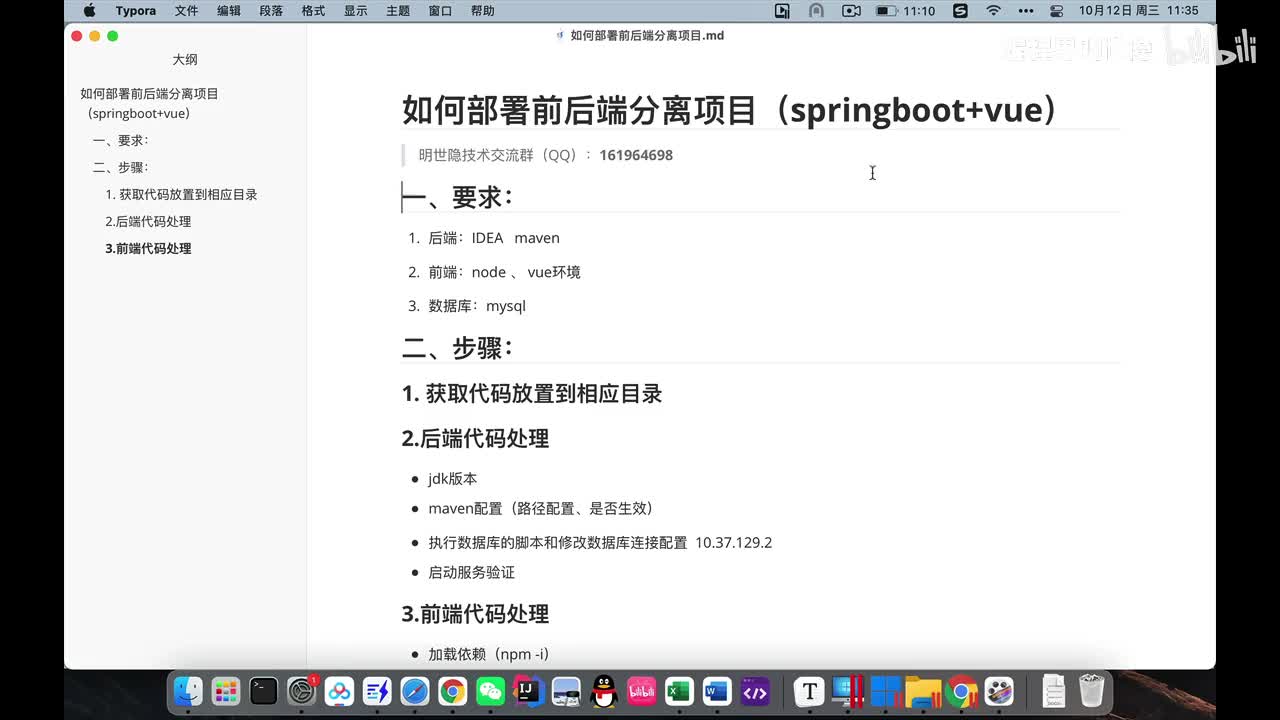The image size is (1280, 720).
Task: Launch Microsoft Word from the dock
Action: tap(717, 691)
